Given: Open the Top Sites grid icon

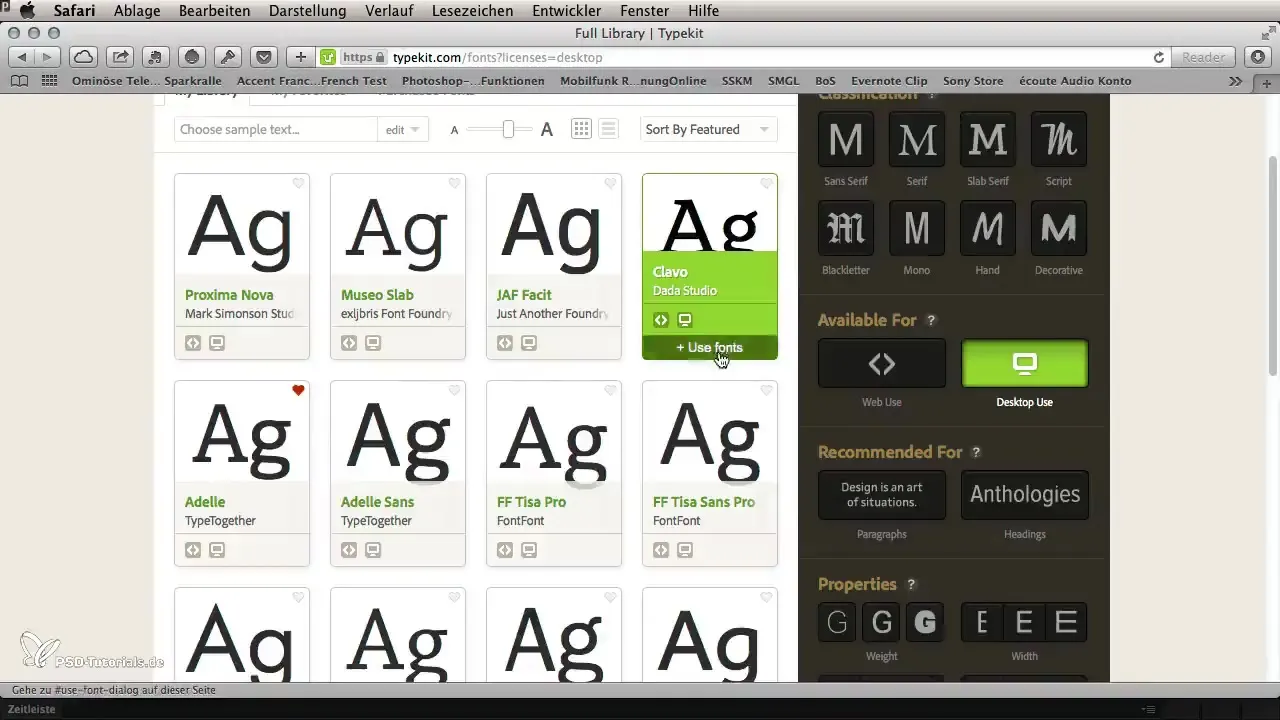Looking at the screenshot, I should pos(49,81).
